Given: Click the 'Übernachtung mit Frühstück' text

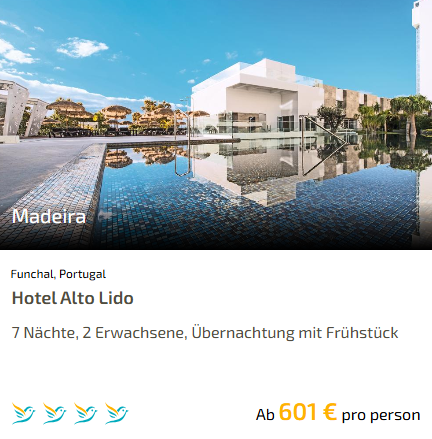Looking at the screenshot, I should (x=295, y=333).
